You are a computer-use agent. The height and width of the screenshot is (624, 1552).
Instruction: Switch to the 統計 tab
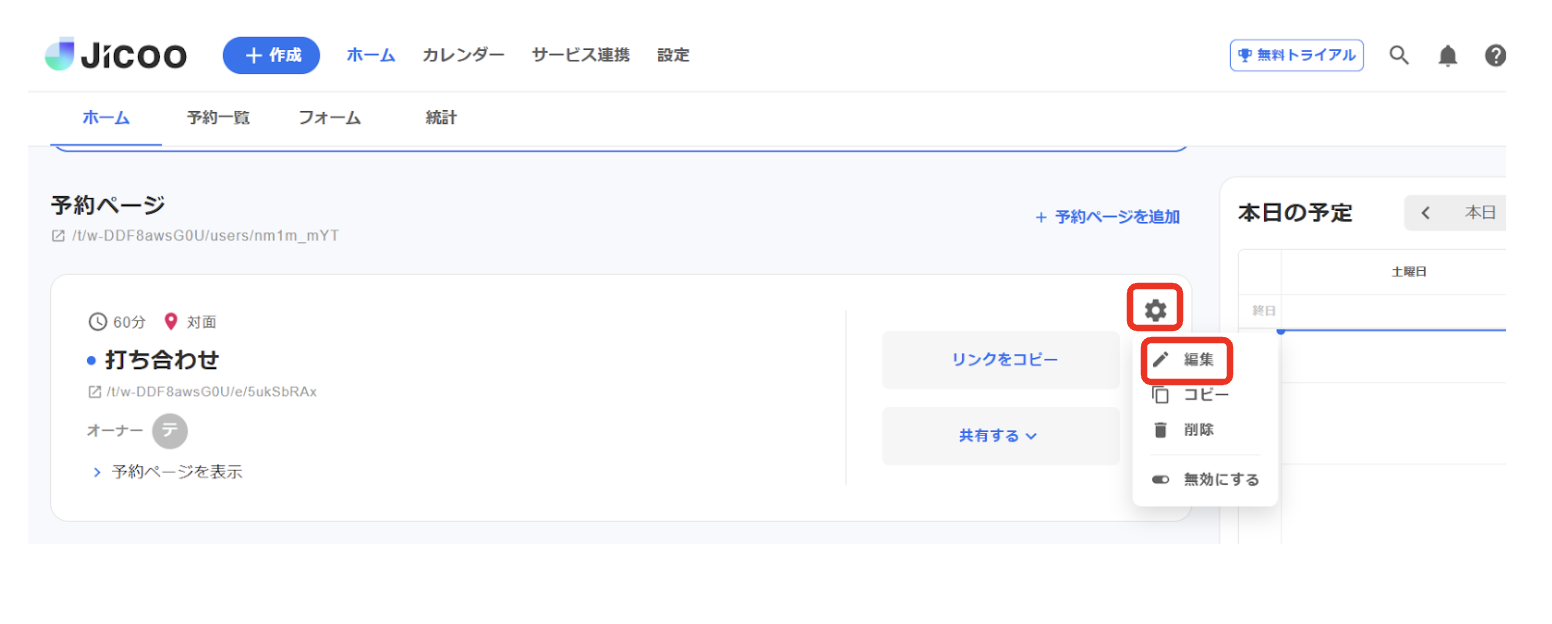441,117
